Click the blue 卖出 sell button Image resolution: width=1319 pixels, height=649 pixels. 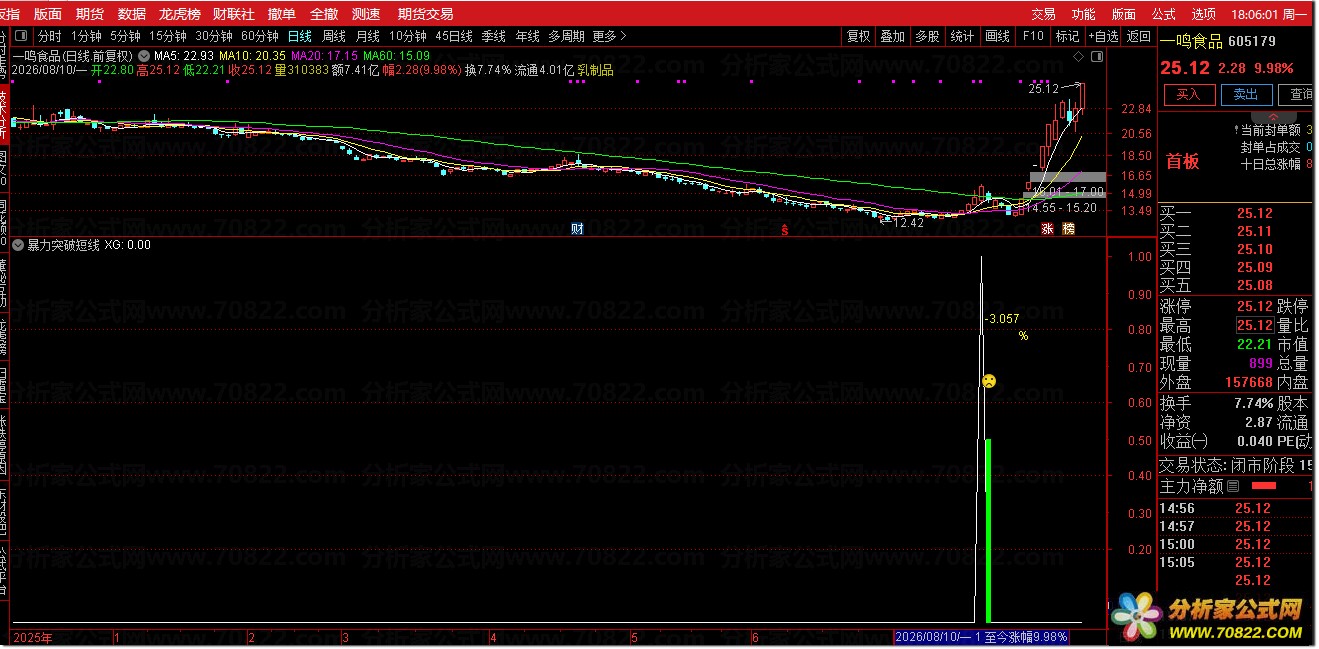tap(1246, 94)
